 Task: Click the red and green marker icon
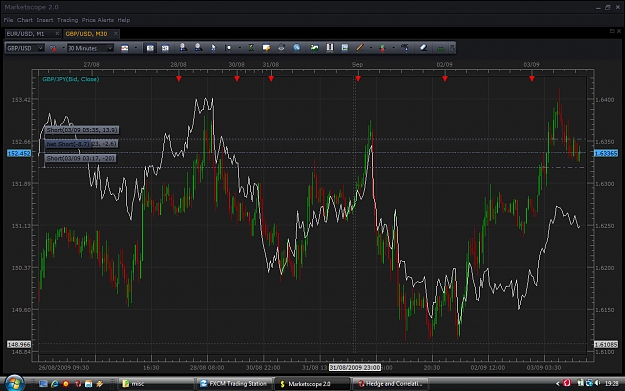(382, 48)
